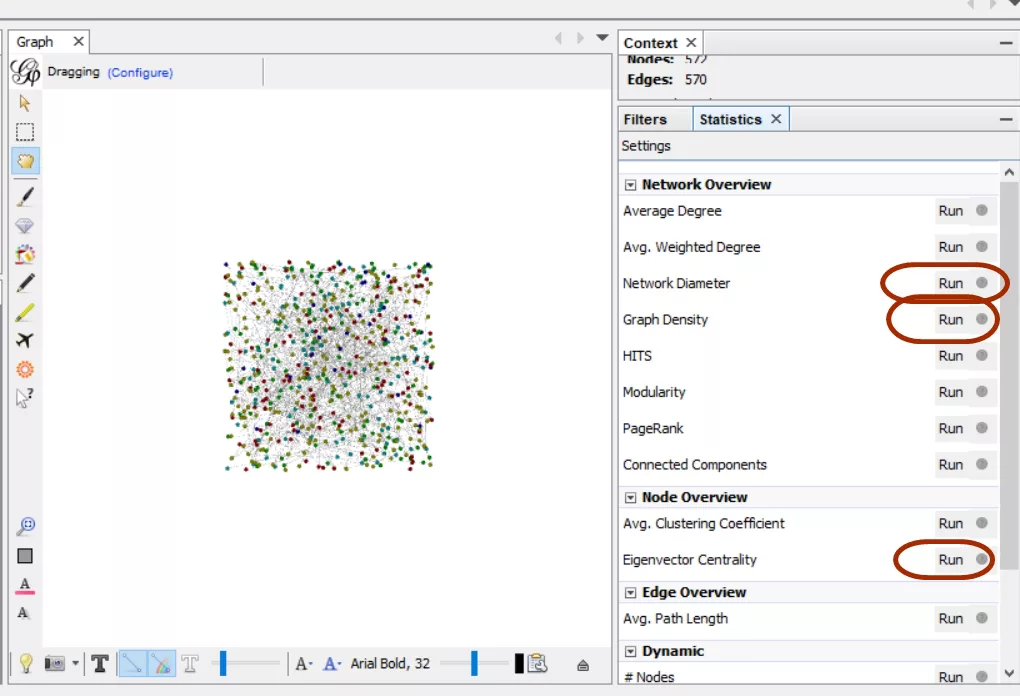Select the node painter brush tool

[x=25, y=196]
